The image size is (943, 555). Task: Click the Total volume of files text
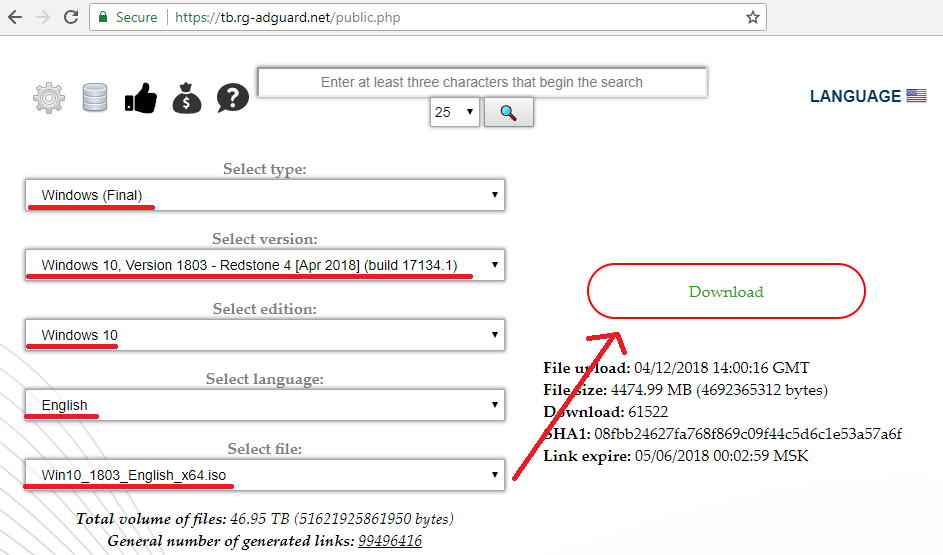pyautogui.click(x=265, y=518)
